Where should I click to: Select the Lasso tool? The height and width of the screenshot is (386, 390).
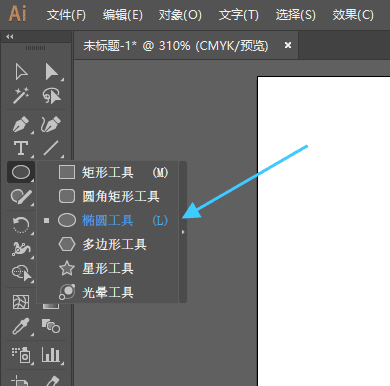point(52,96)
